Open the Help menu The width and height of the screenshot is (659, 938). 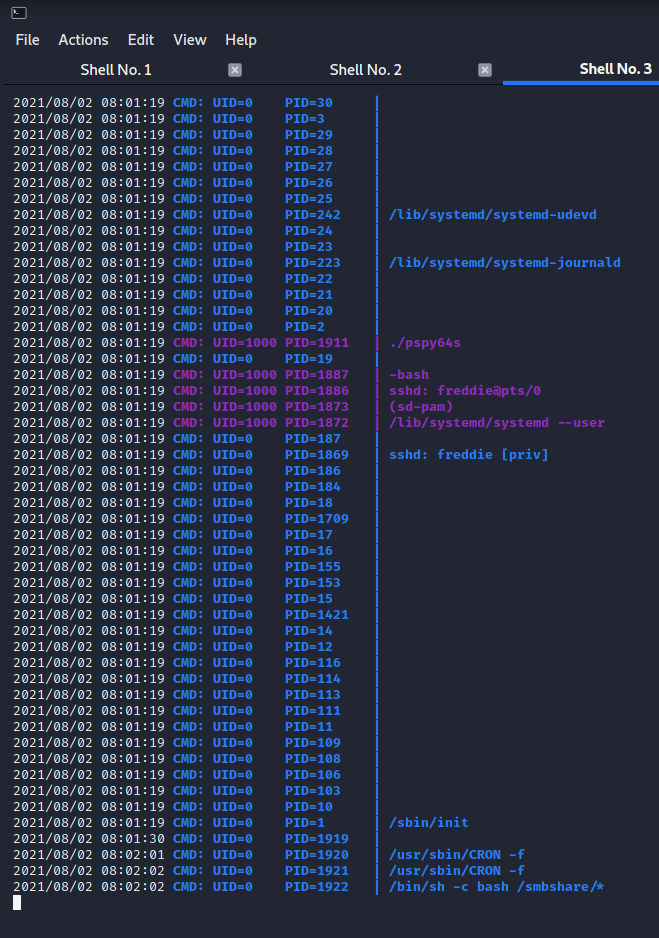pyautogui.click(x=241, y=40)
